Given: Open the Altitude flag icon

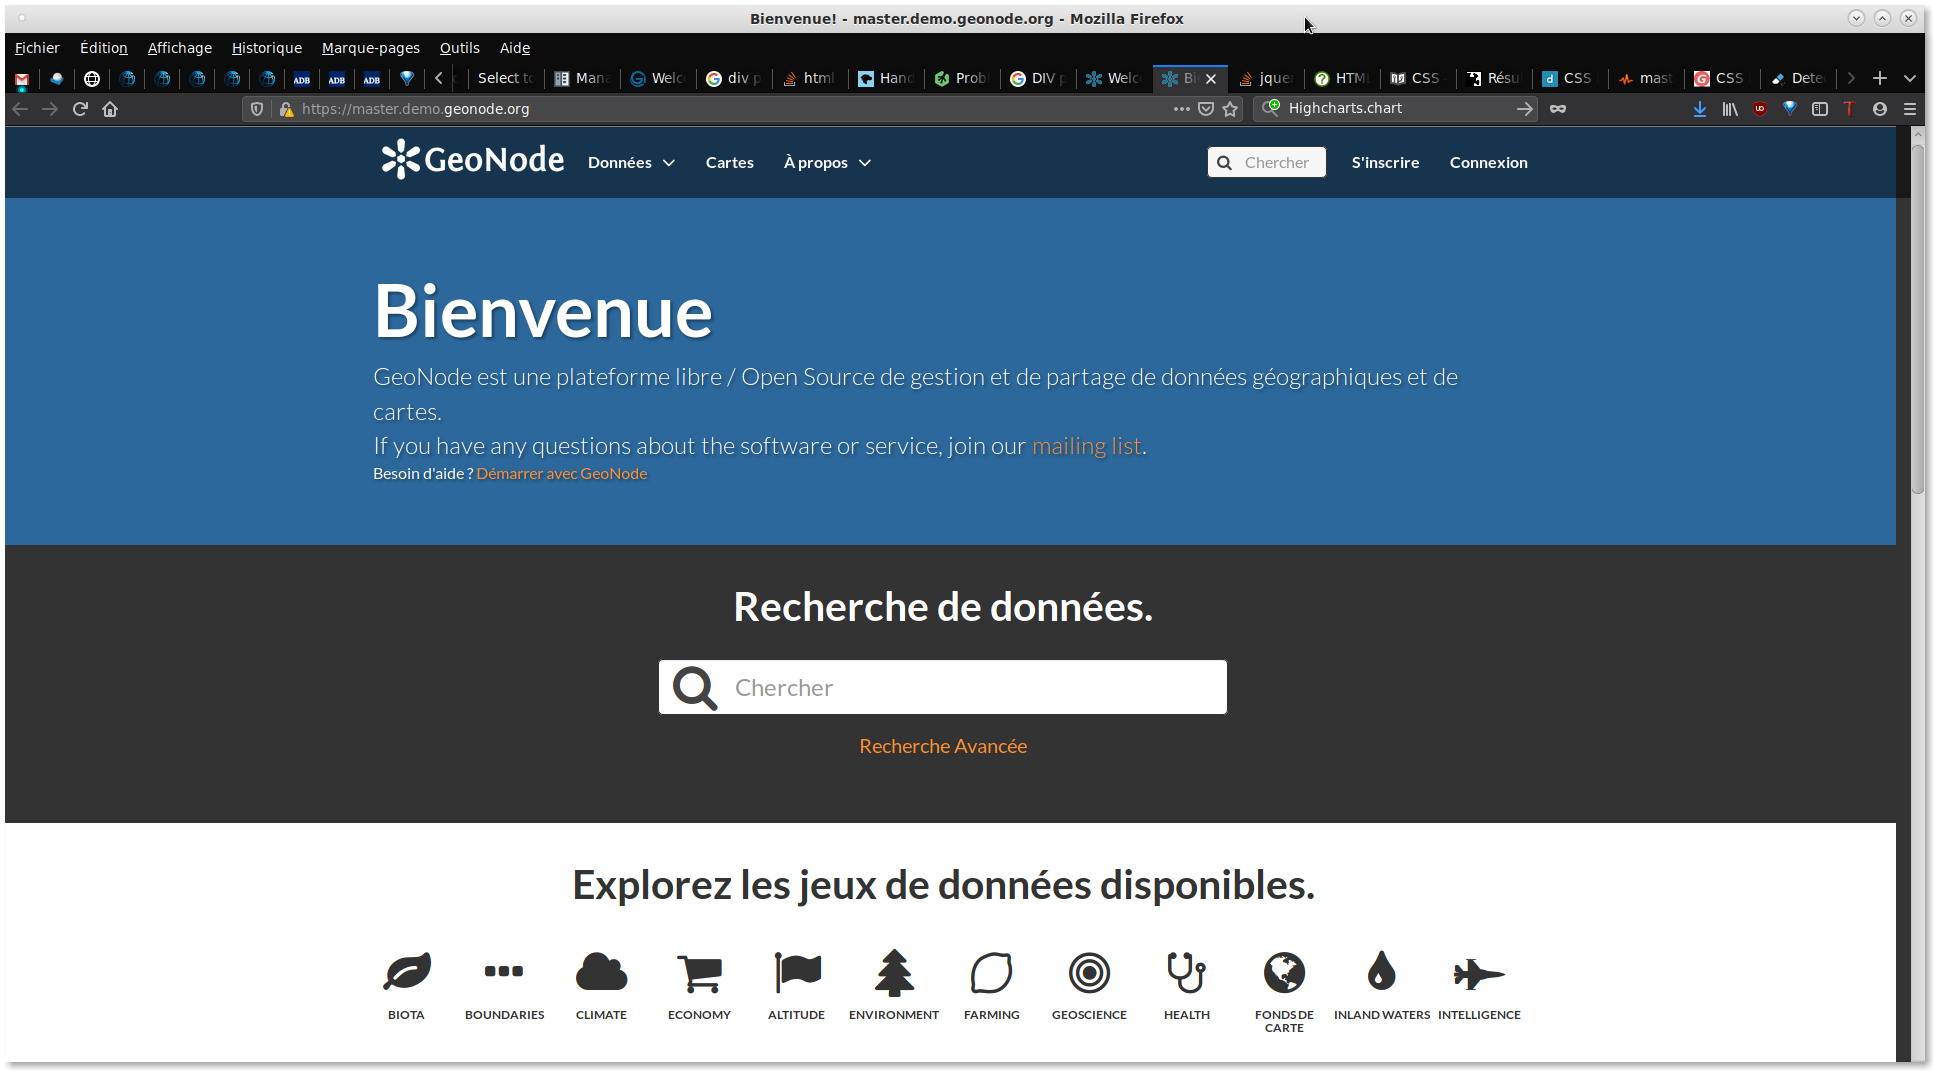Looking at the screenshot, I should (797, 972).
